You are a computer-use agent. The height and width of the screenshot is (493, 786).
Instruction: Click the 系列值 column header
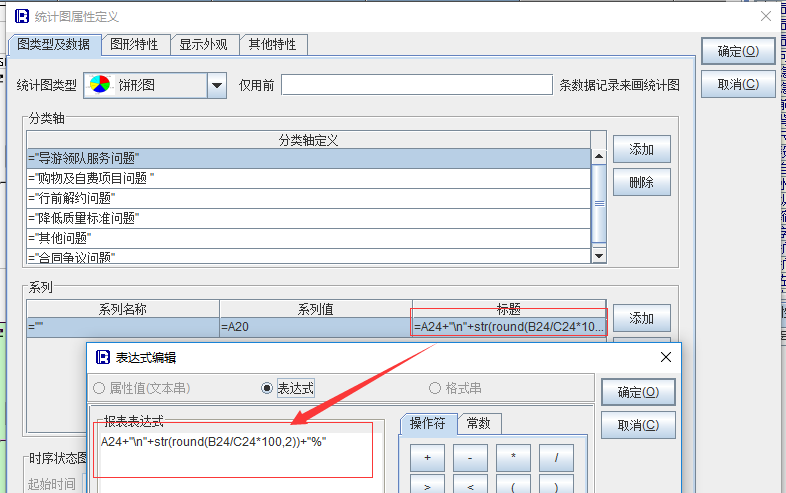316,309
